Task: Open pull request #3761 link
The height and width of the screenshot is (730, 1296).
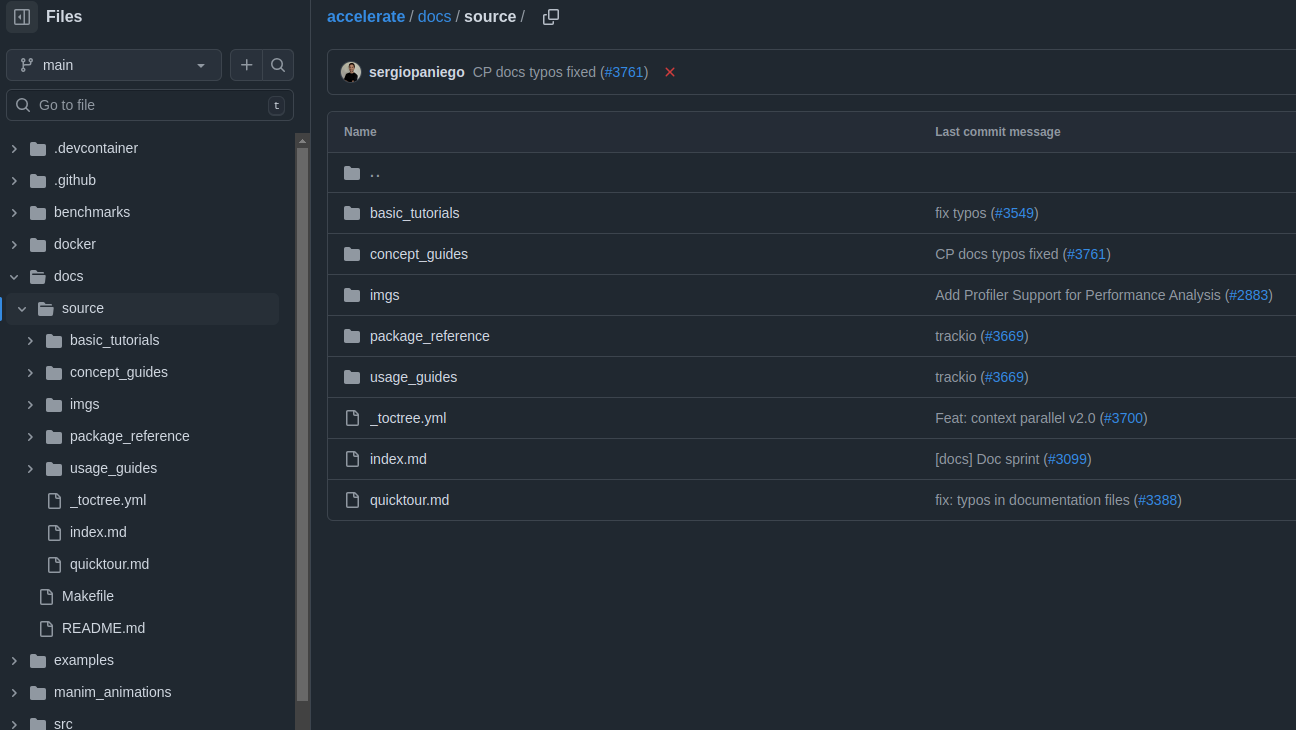Action: 624,71
